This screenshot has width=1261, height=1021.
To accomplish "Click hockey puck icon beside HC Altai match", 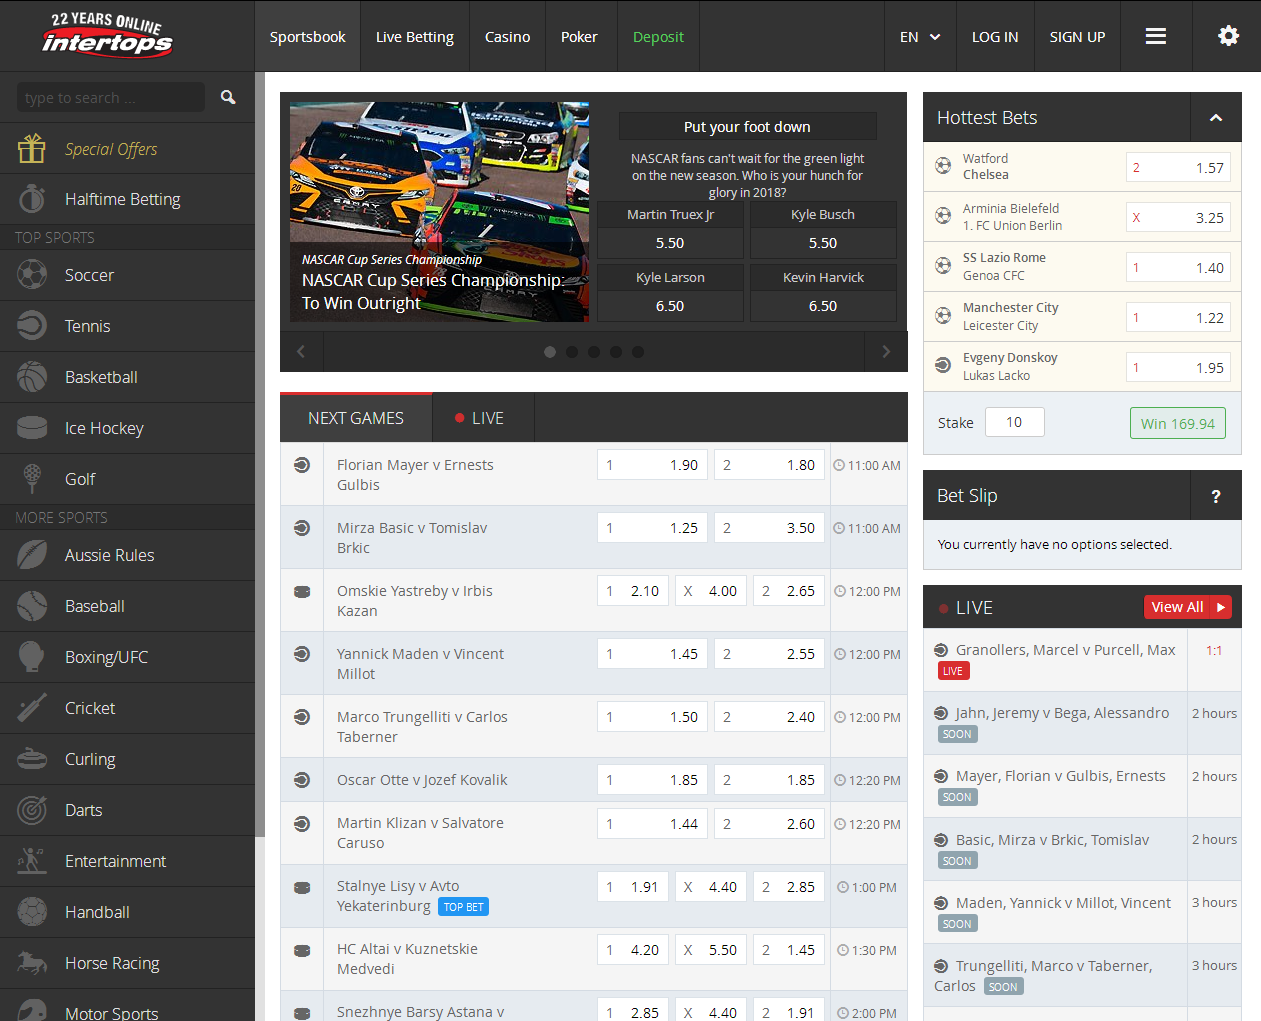I will click(302, 950).
